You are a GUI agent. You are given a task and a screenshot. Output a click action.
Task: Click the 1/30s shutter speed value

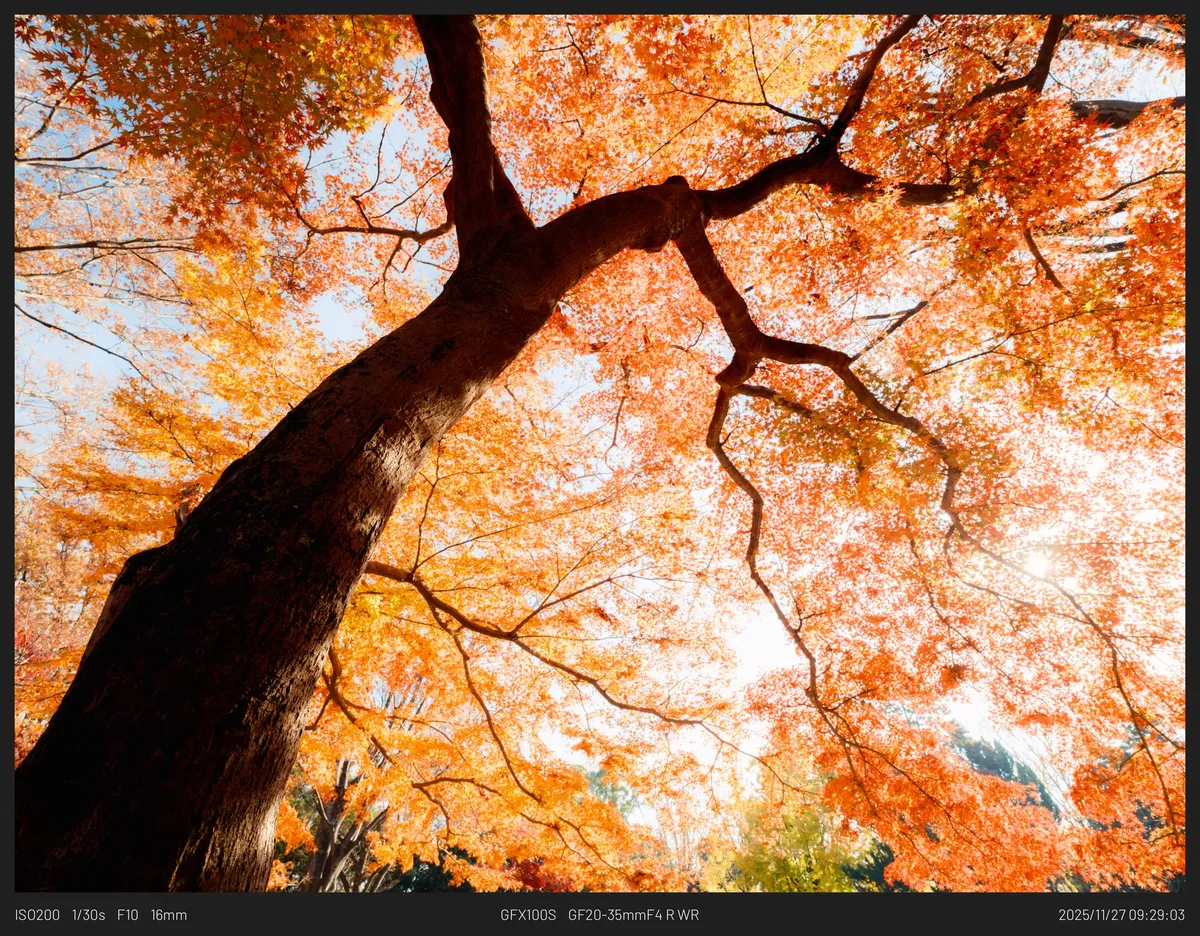tap(88, 915)
